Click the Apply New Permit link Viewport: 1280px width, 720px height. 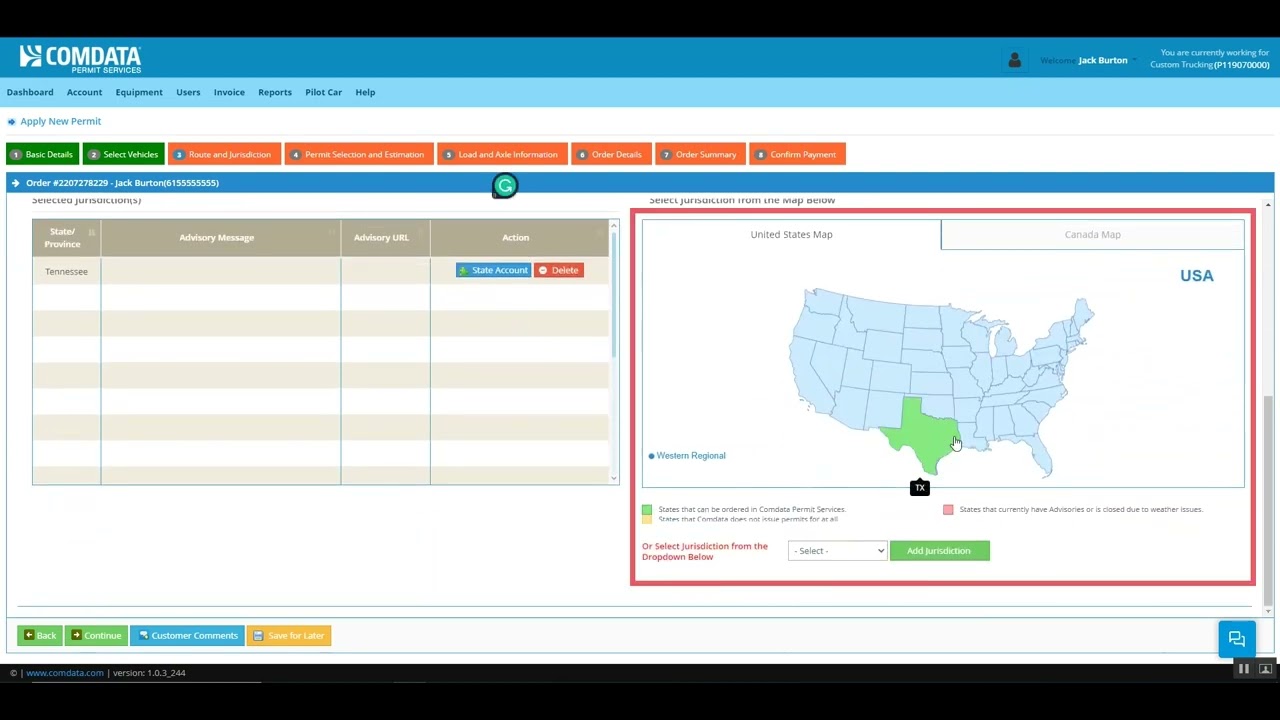61,122
